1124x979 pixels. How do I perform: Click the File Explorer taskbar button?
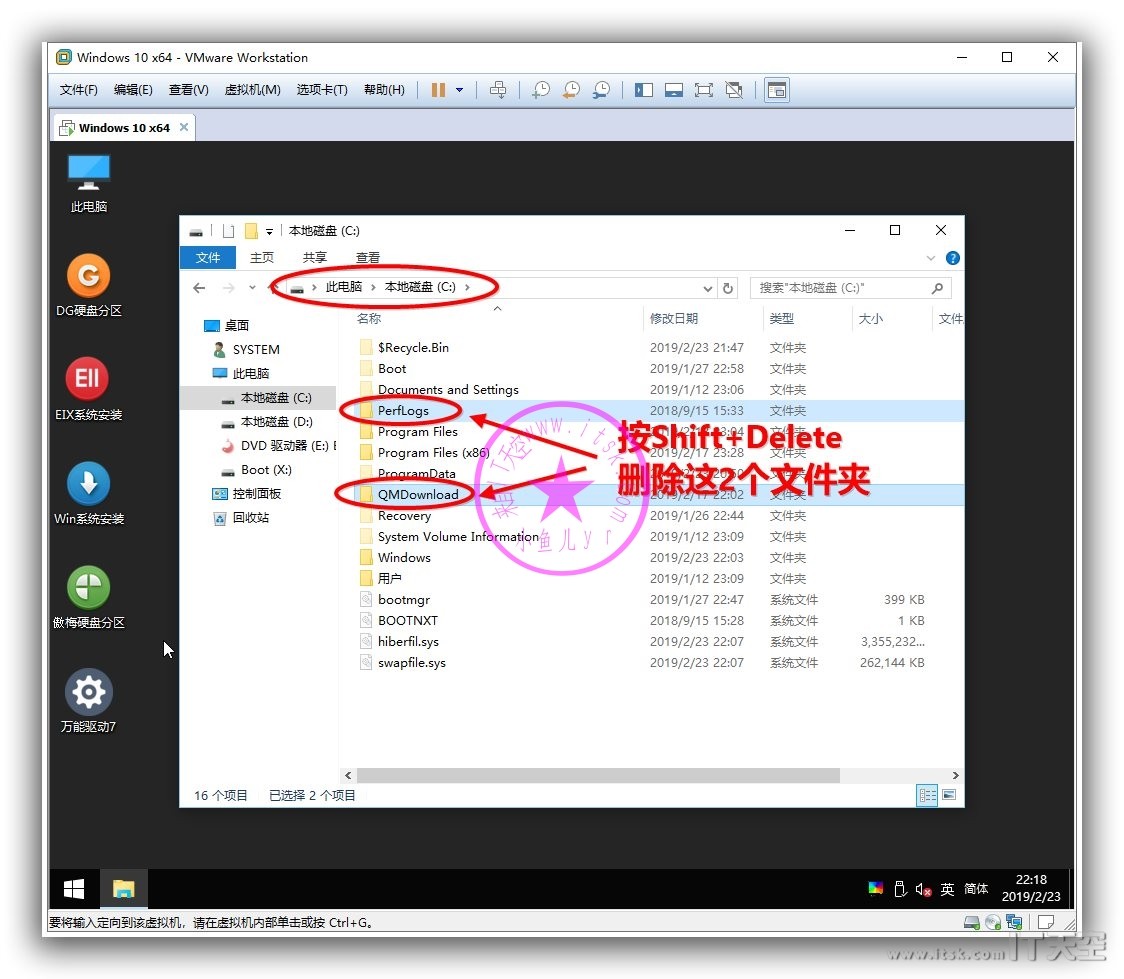[x=123, y=889]
